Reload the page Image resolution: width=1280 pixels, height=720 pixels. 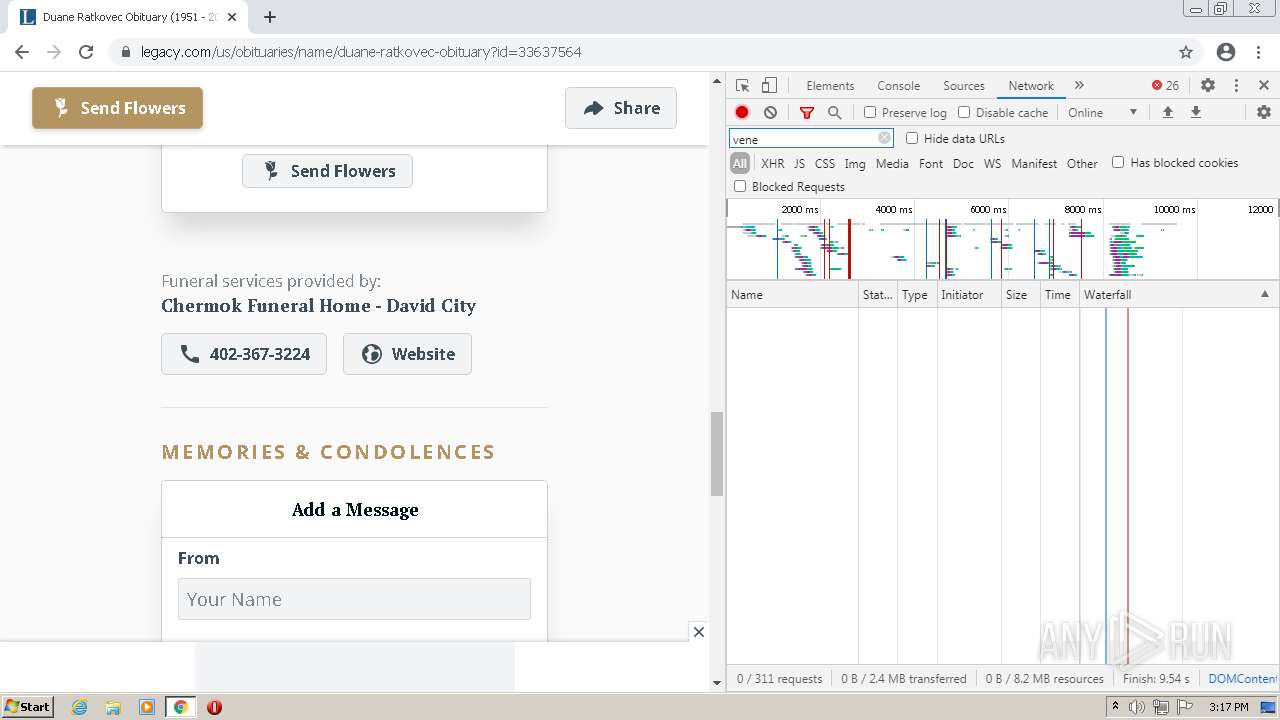86,52
